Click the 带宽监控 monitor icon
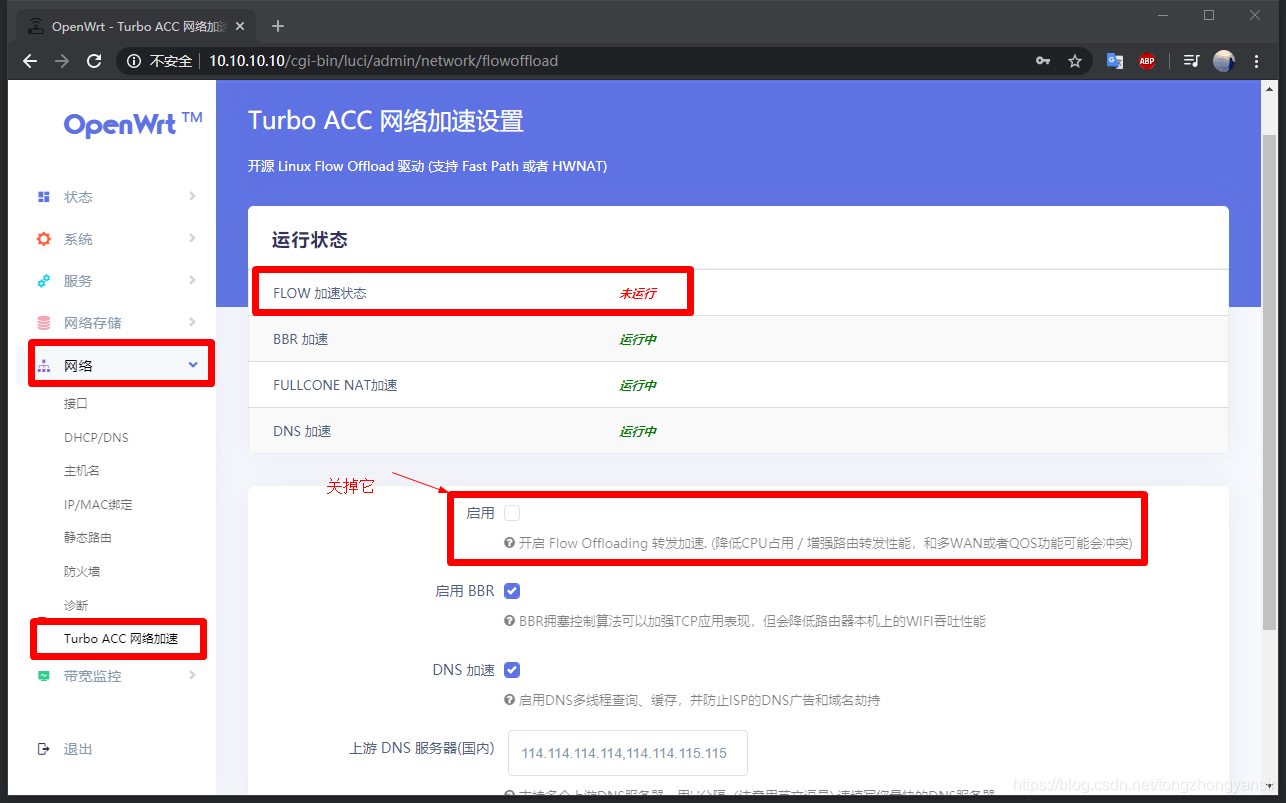 pos(43,676)
